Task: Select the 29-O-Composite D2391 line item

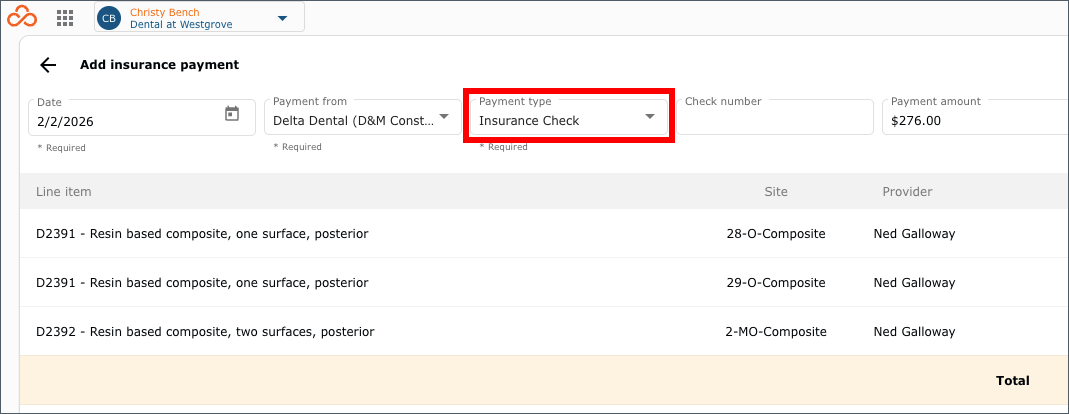Action: (x=544, y=282)
